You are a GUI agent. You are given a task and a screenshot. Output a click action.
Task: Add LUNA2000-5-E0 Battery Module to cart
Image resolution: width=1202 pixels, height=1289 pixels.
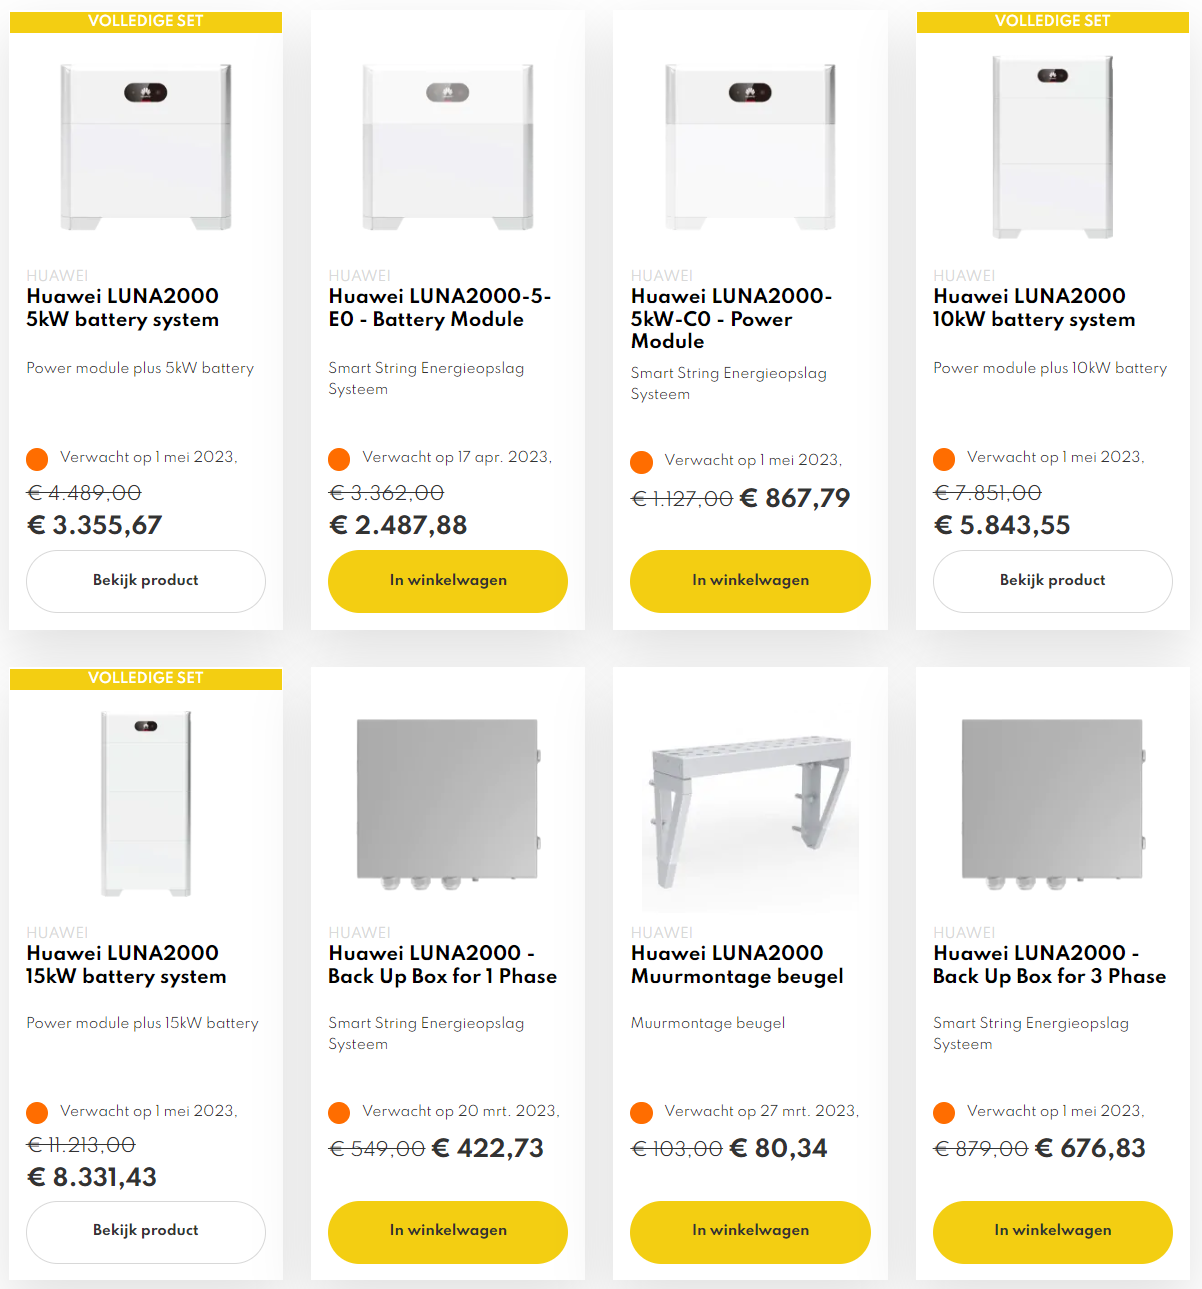(448, 581)
